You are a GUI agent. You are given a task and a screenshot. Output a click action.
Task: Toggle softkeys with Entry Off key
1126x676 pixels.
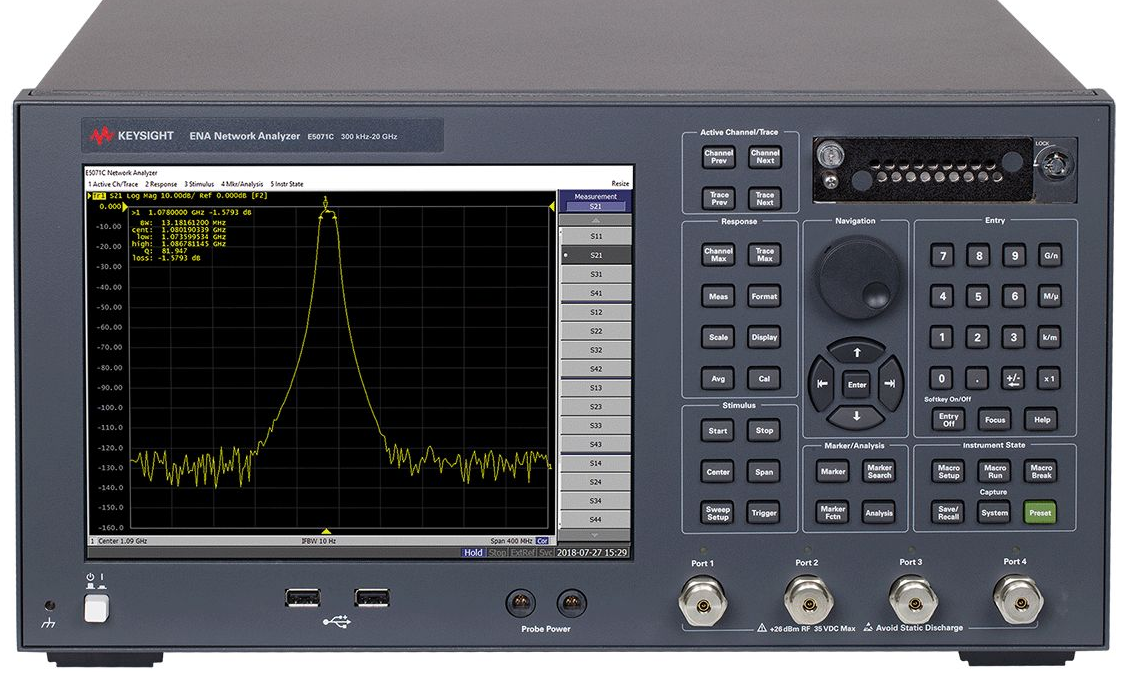click(x=948, y=420)
